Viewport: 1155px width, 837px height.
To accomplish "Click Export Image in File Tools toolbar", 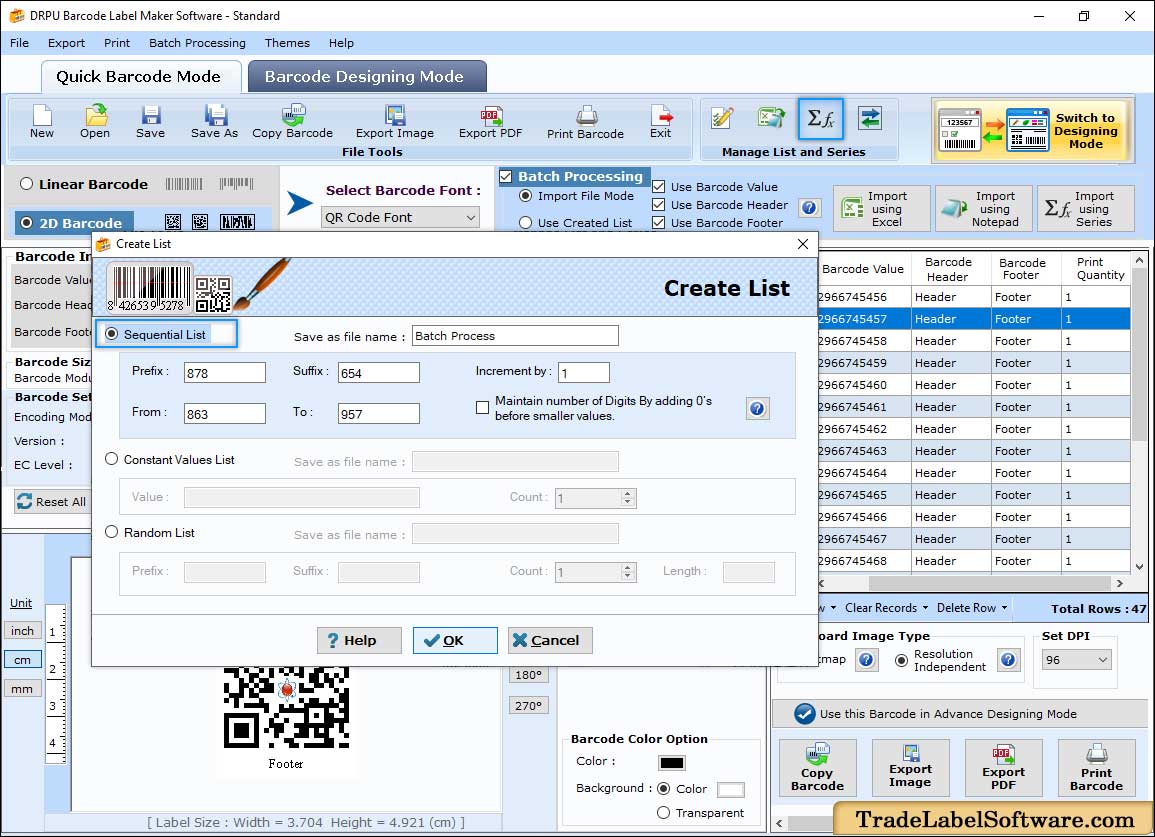I will (395, 122).
